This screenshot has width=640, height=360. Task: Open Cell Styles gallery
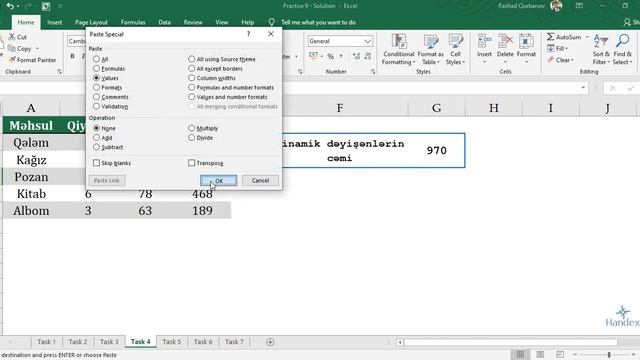coord(455,49)
